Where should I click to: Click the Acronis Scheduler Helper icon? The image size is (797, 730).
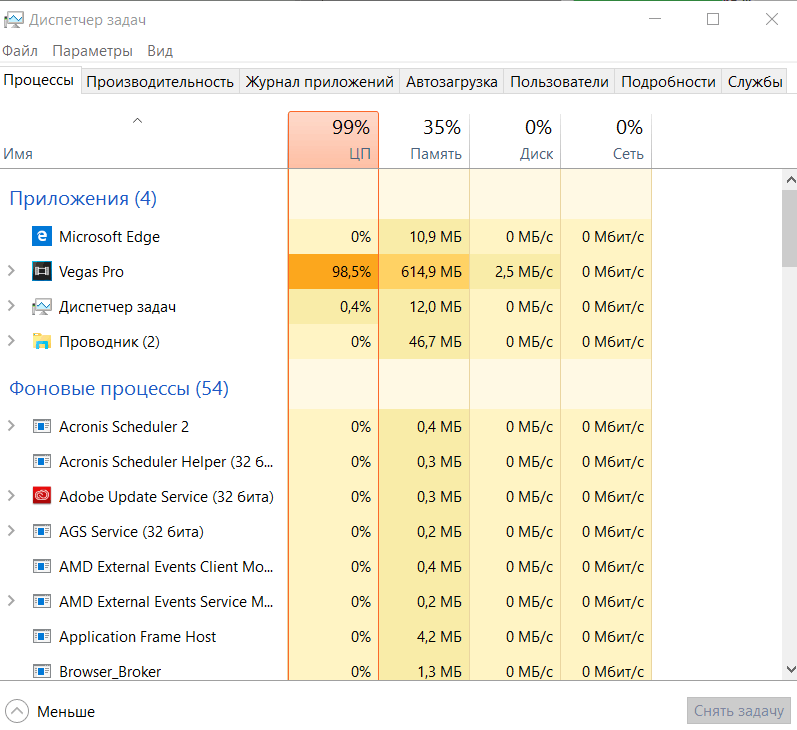[42, 461]
